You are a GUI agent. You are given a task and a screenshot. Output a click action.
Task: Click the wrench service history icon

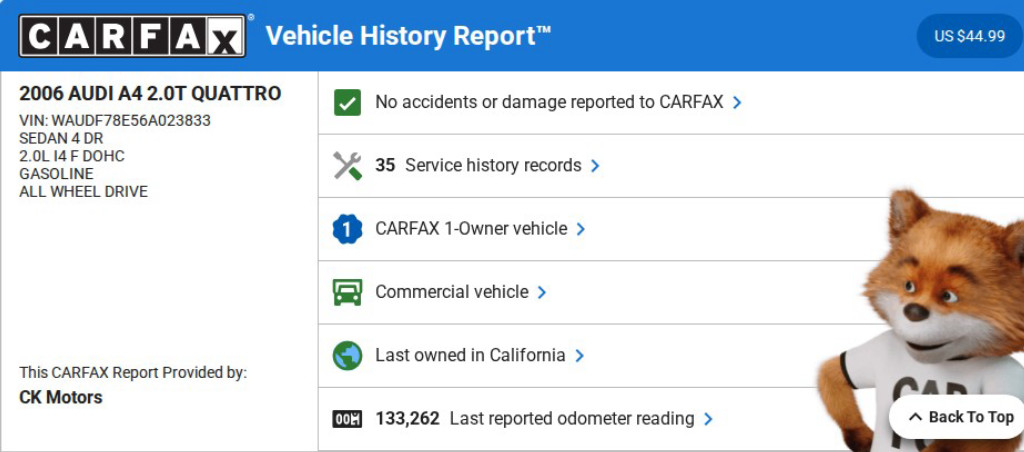point(347,165)
